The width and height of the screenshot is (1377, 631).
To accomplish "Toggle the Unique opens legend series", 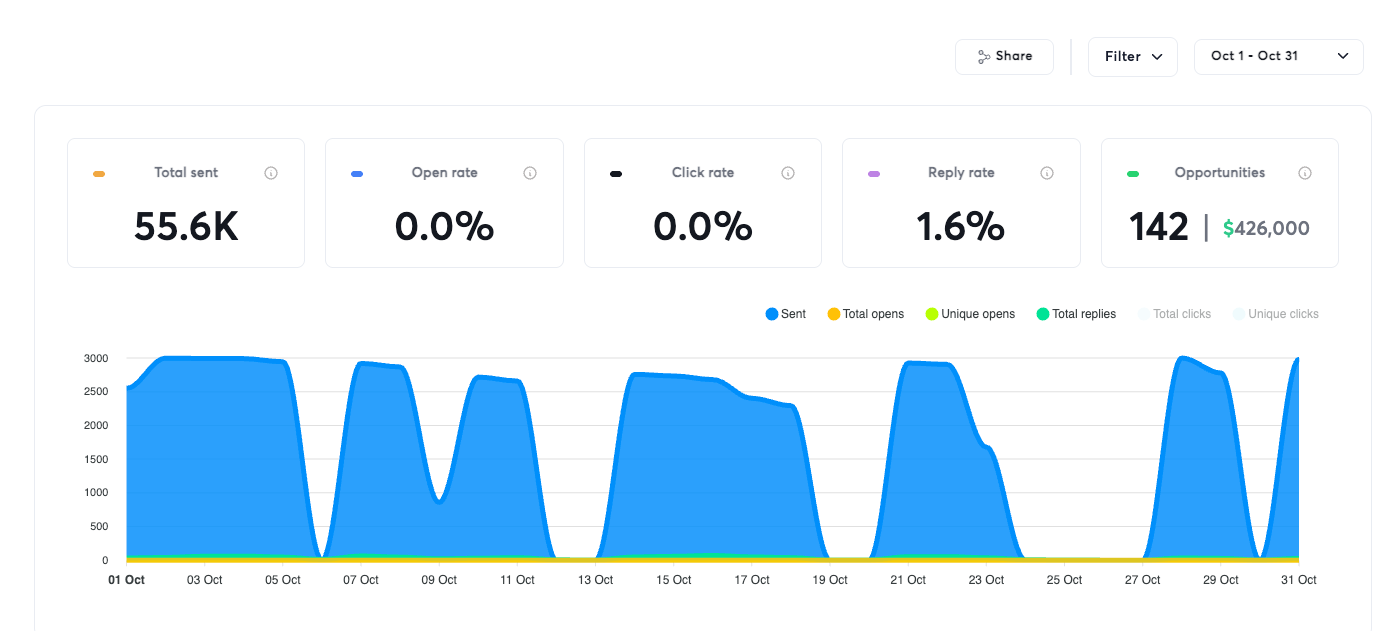I will [x=970, y=314].
